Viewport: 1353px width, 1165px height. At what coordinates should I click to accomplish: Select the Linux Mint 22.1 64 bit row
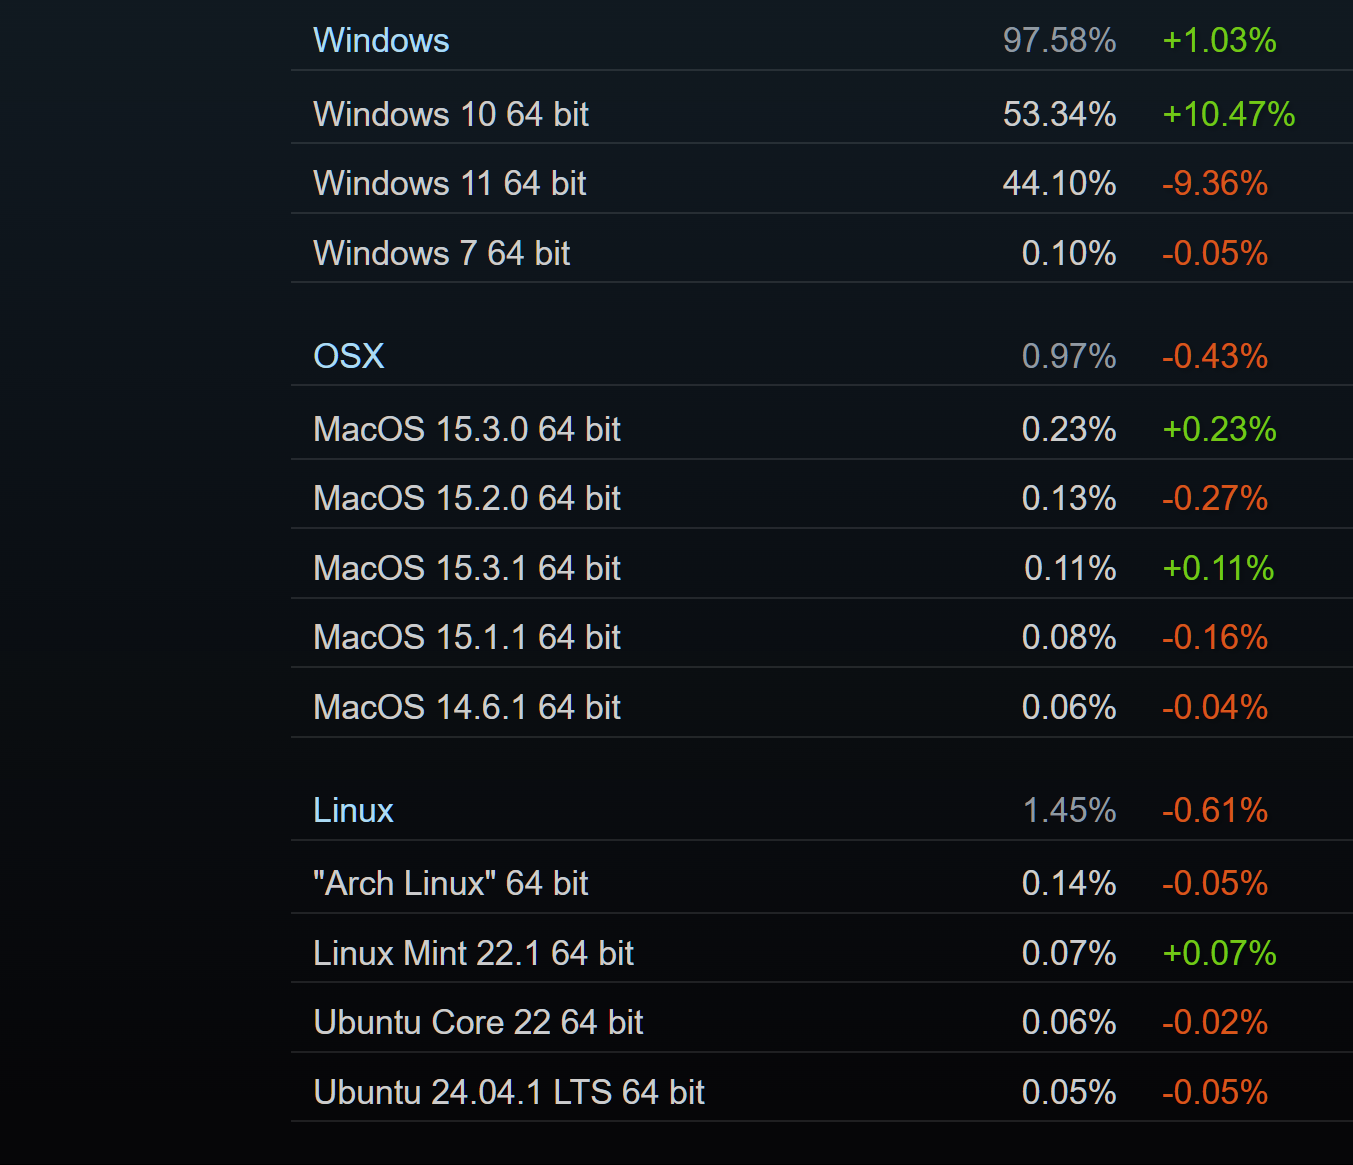pyautogui.click(x=473, y=954)
